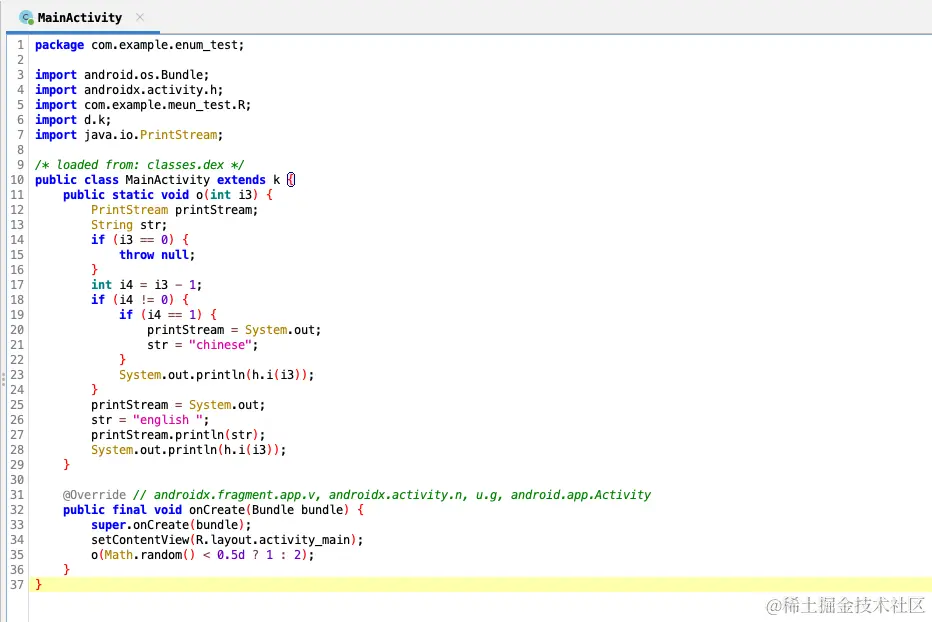Click the 'if (i4 != 0)' condition
This screenshot has height=622, width=932.
[x=133, y=300]
